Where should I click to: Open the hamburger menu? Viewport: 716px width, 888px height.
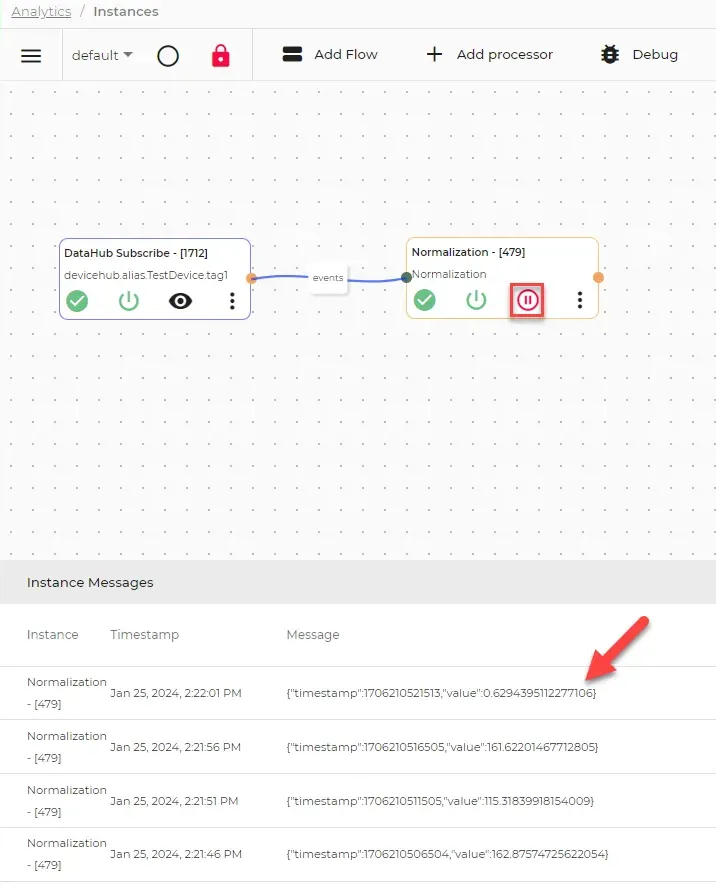coord(31,56)
